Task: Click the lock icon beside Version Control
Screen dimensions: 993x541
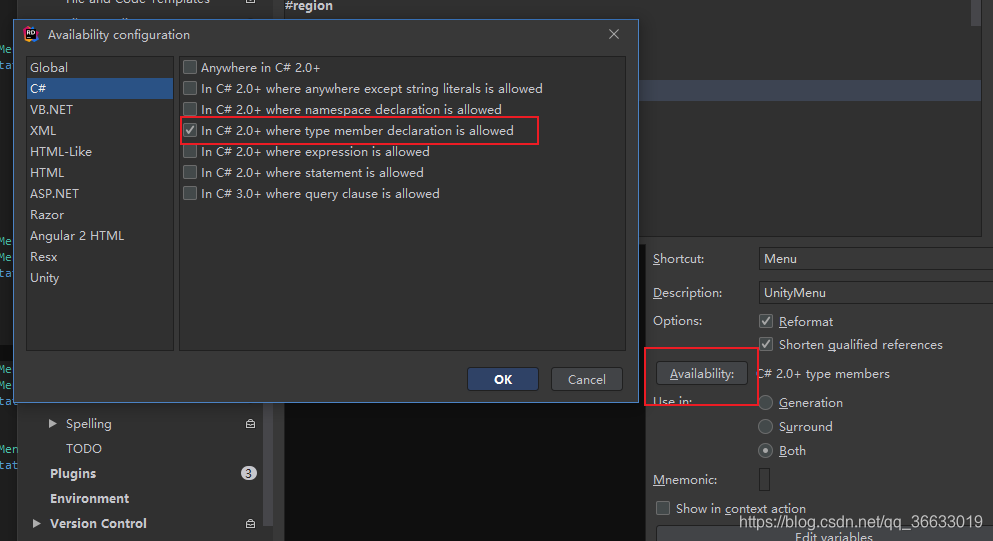Action: pos(250,524)
